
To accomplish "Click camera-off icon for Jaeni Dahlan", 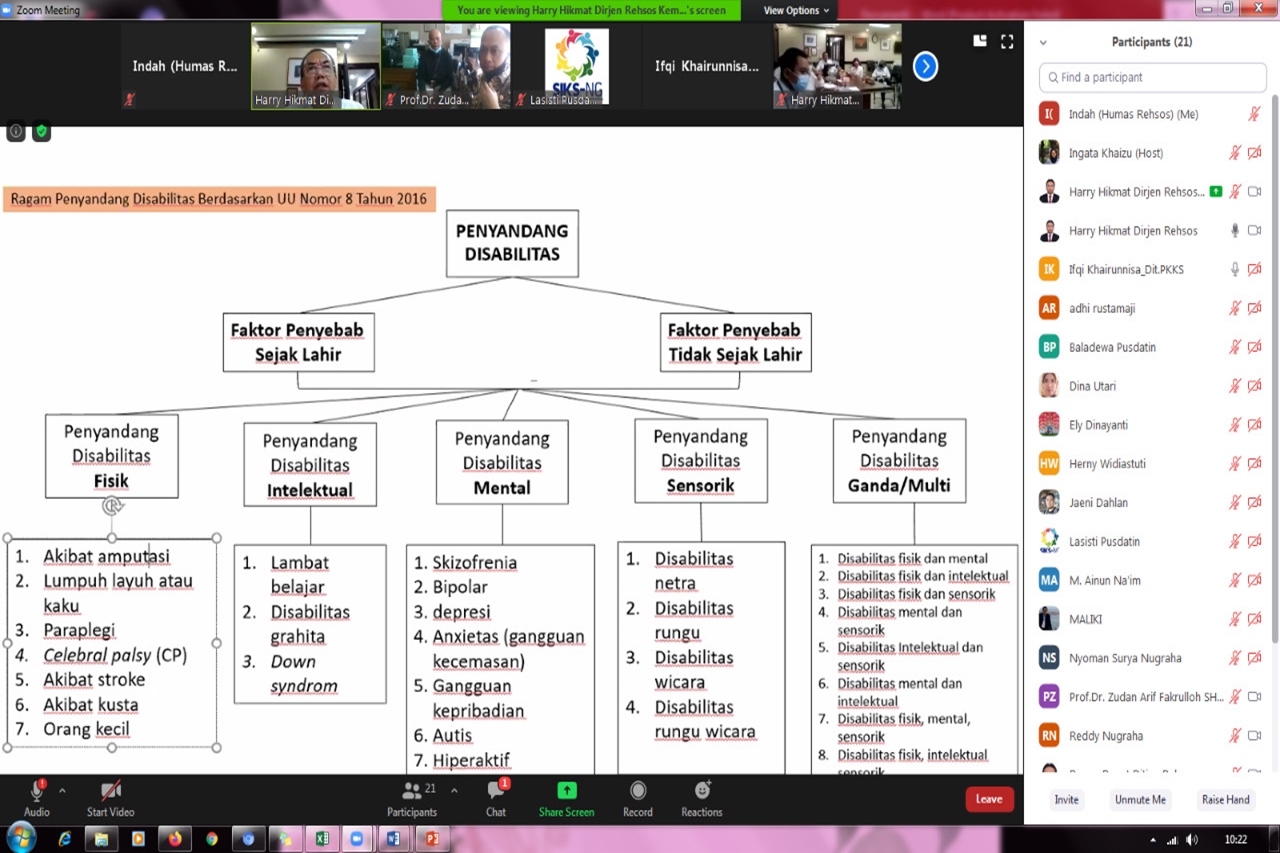I will pos(1254,502).
